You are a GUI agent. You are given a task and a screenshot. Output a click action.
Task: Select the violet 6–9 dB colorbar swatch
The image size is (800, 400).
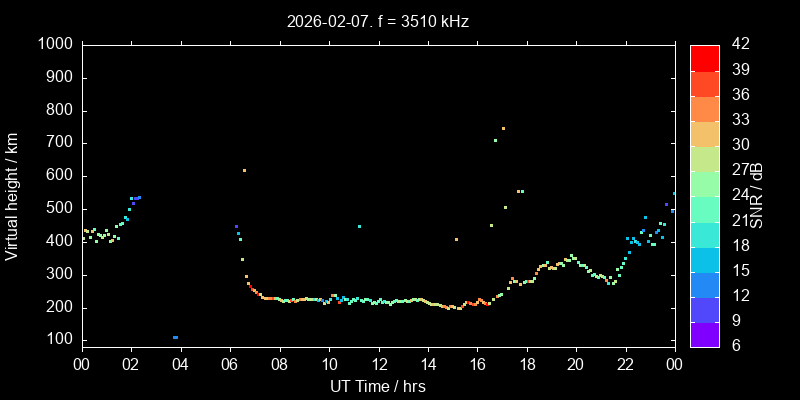tap(705, 333)
